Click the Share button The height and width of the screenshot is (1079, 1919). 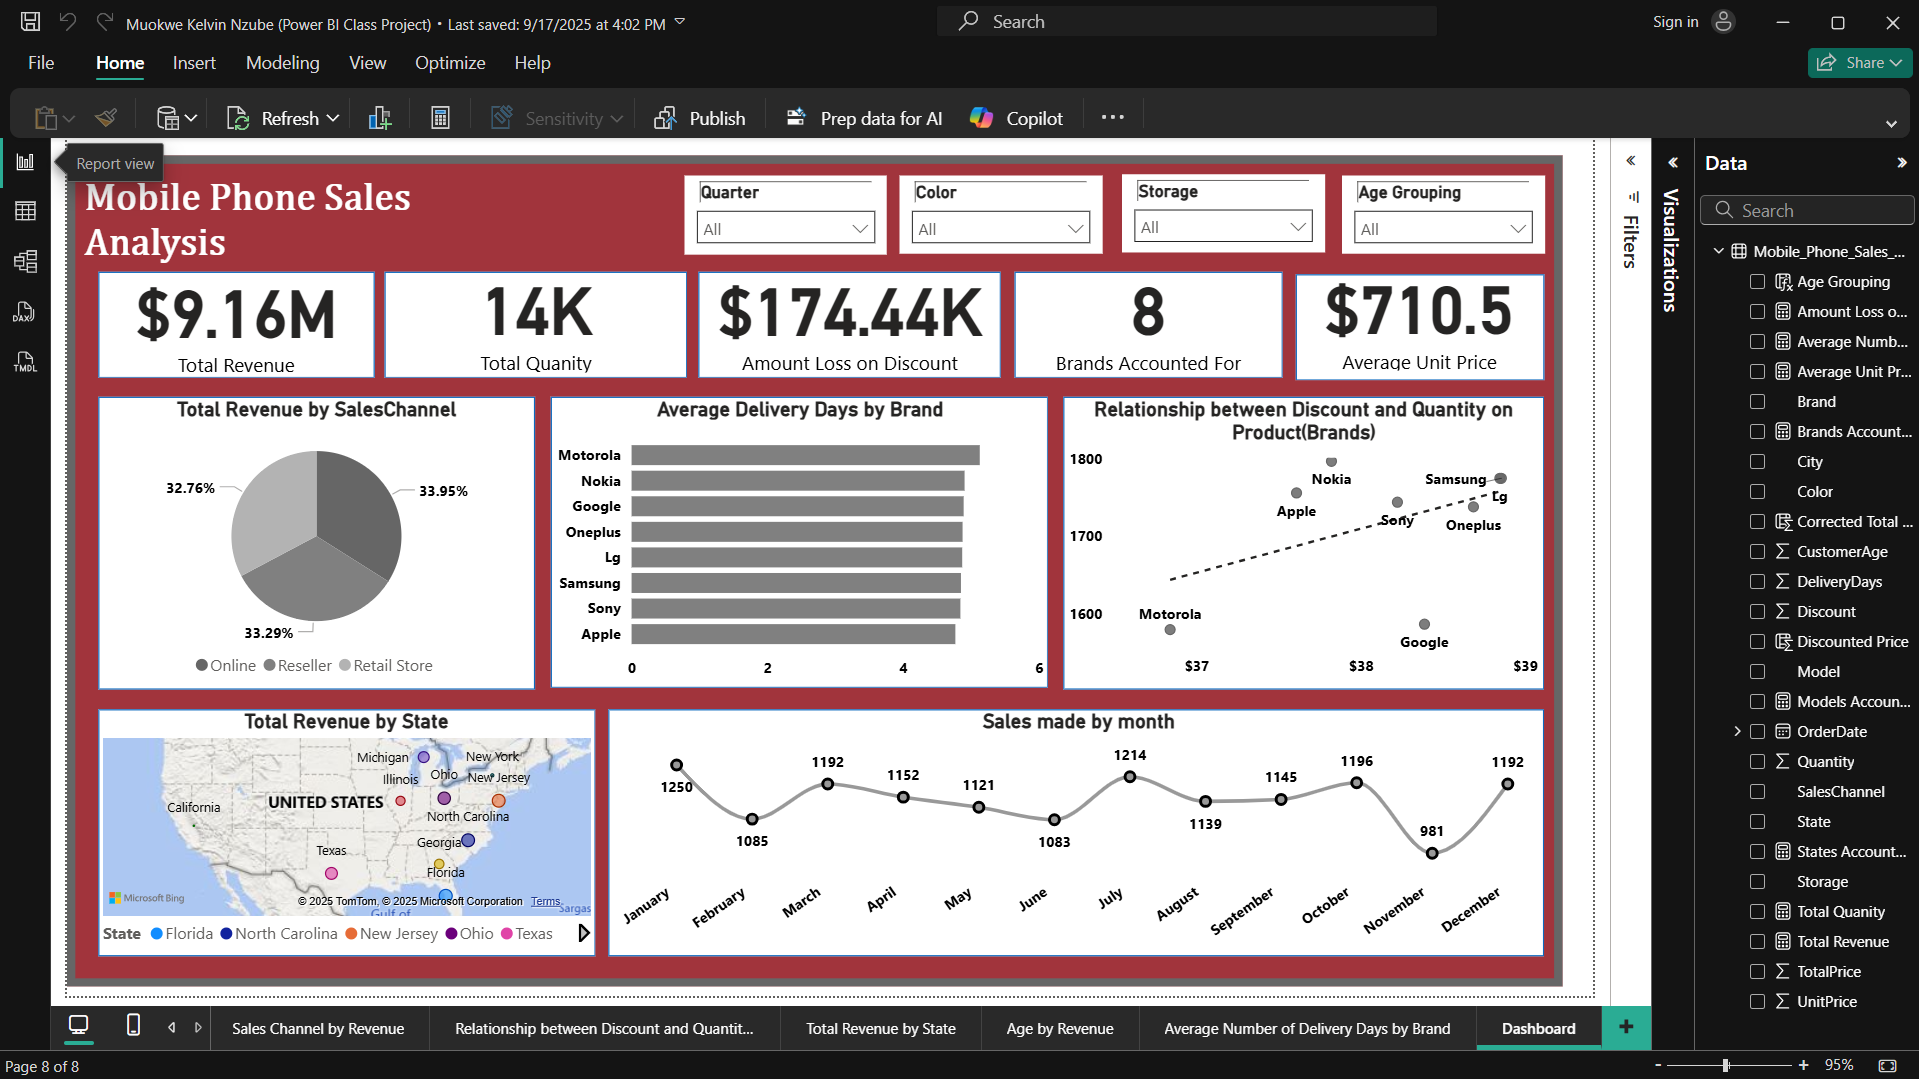click(x=1859, y=63)
